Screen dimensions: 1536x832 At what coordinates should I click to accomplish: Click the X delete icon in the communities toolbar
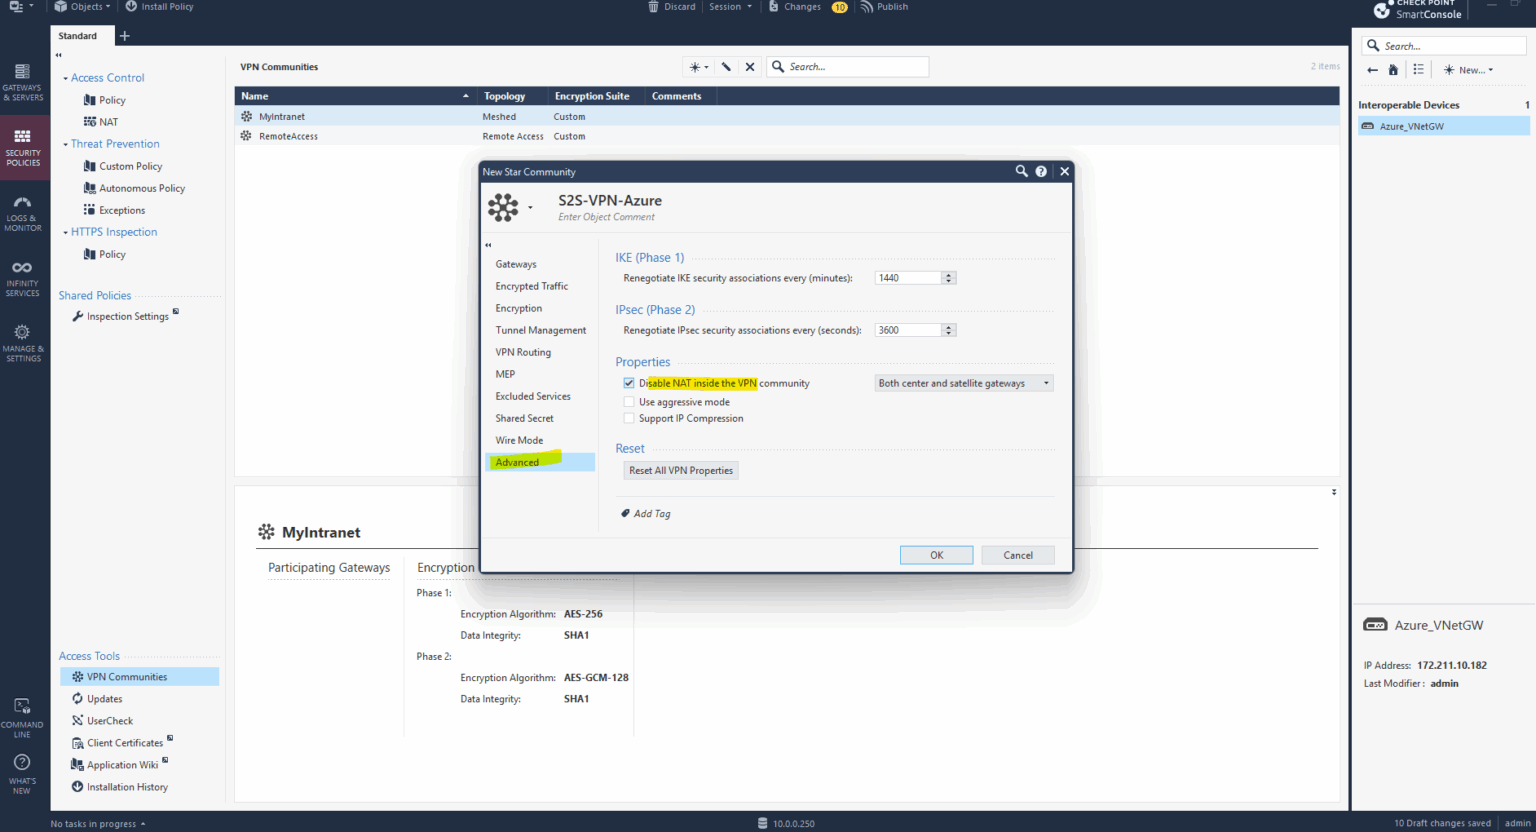pyautogui.click(x=750, y=66)
